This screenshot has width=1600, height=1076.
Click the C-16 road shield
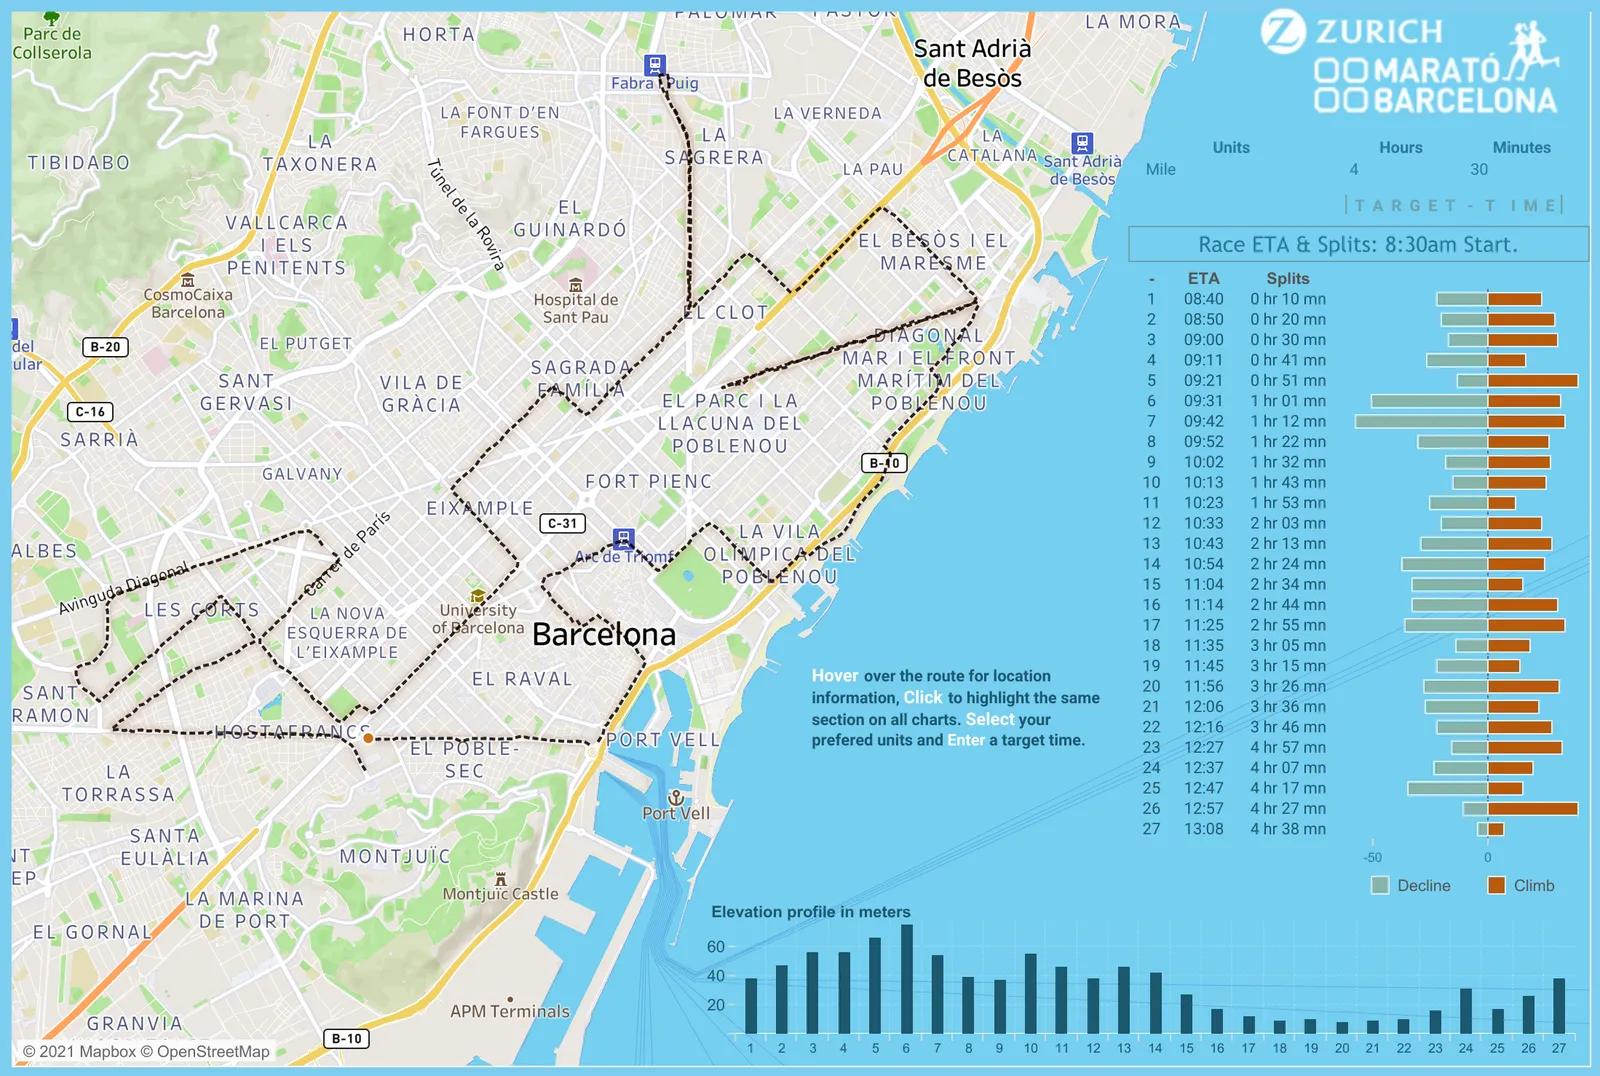[91, 411]
